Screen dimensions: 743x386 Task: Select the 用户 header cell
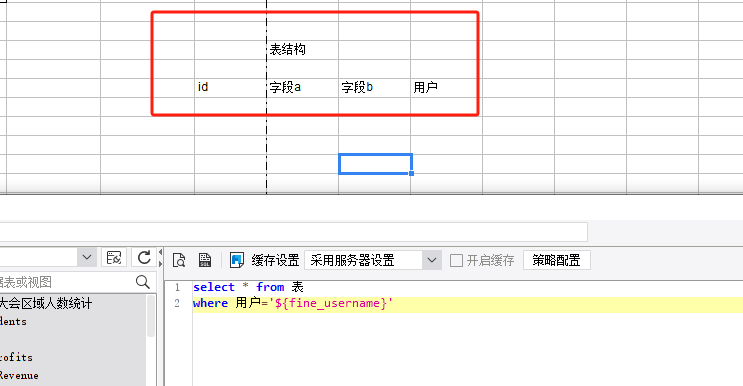point(446,88)
